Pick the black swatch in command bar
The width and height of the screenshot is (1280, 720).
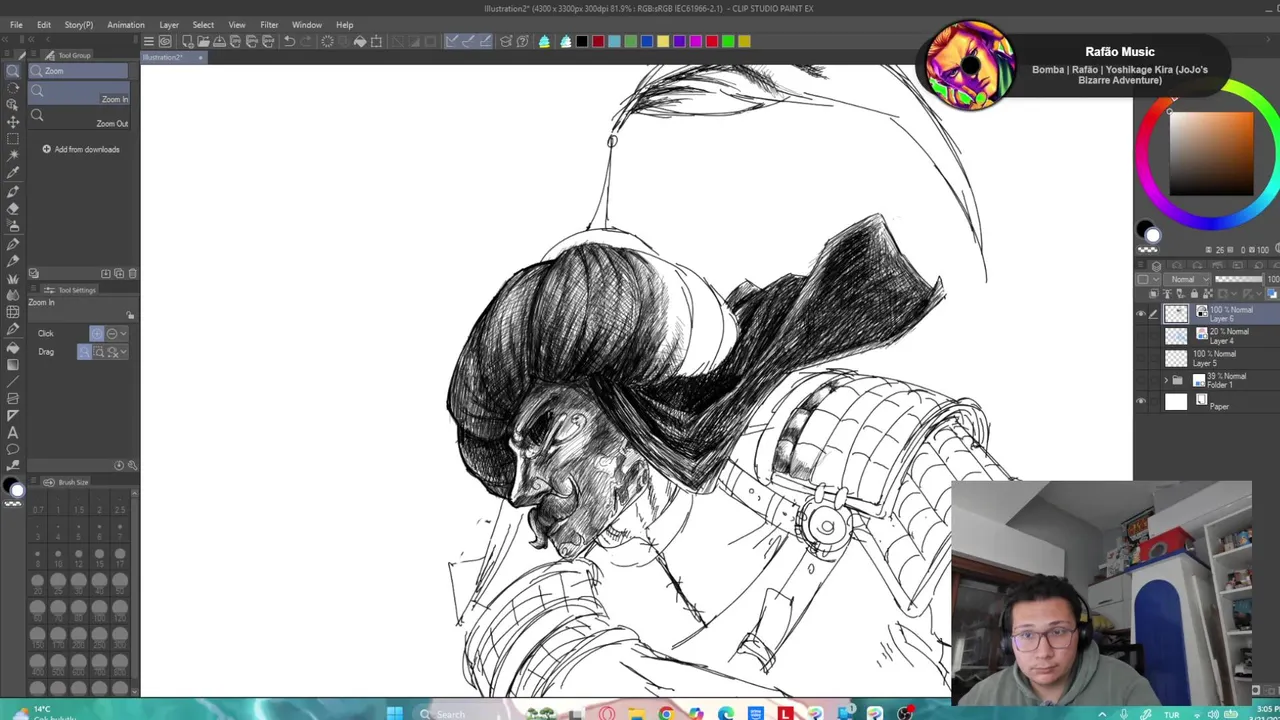582,41
